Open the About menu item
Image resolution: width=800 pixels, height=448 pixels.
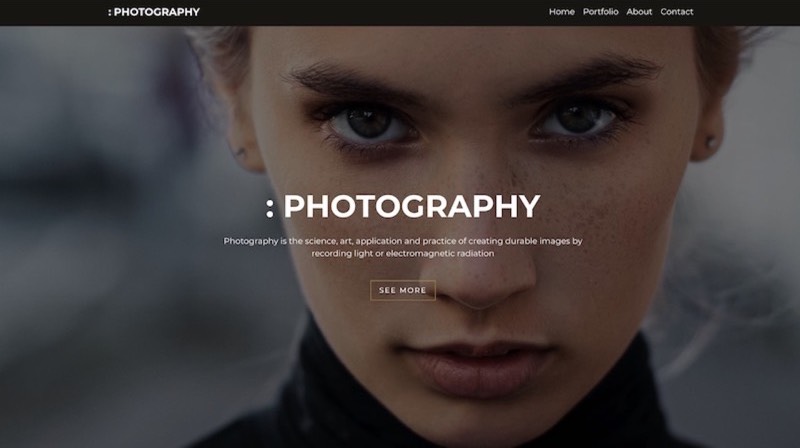[639, 12]
